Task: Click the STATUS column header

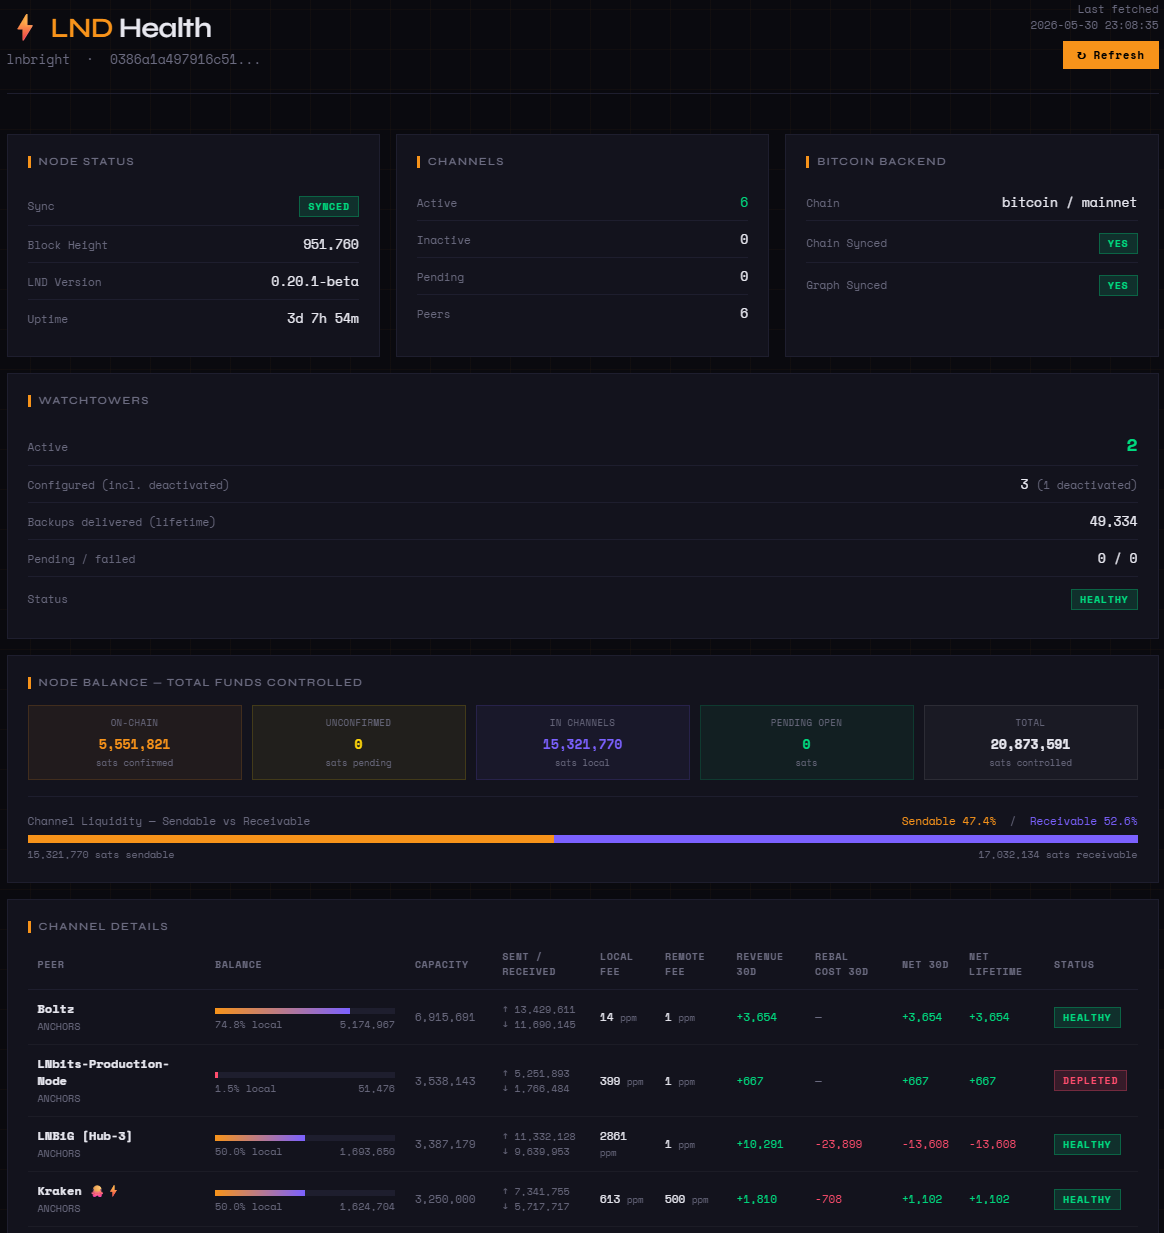Action: (1073, 965)
